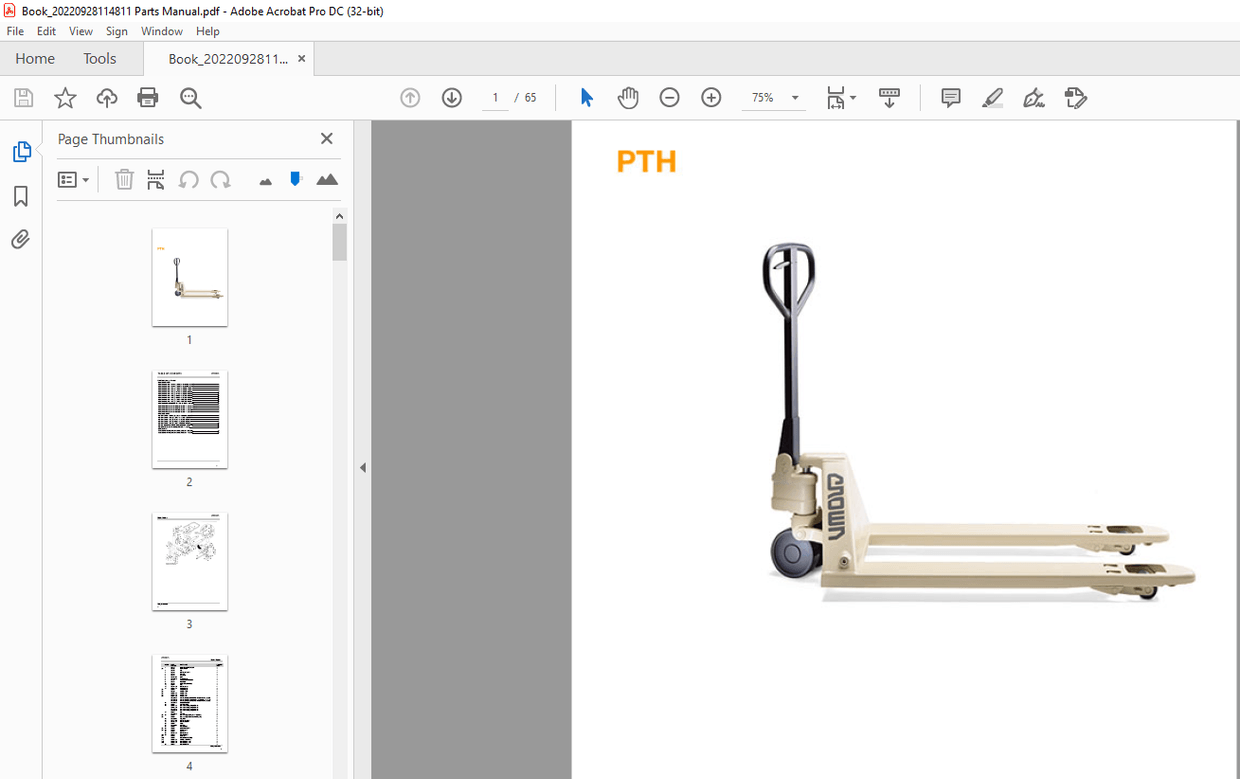Open the Bookmarks panel
The width and height of the screenshot is (1240, 779).
tap(20, 196)
